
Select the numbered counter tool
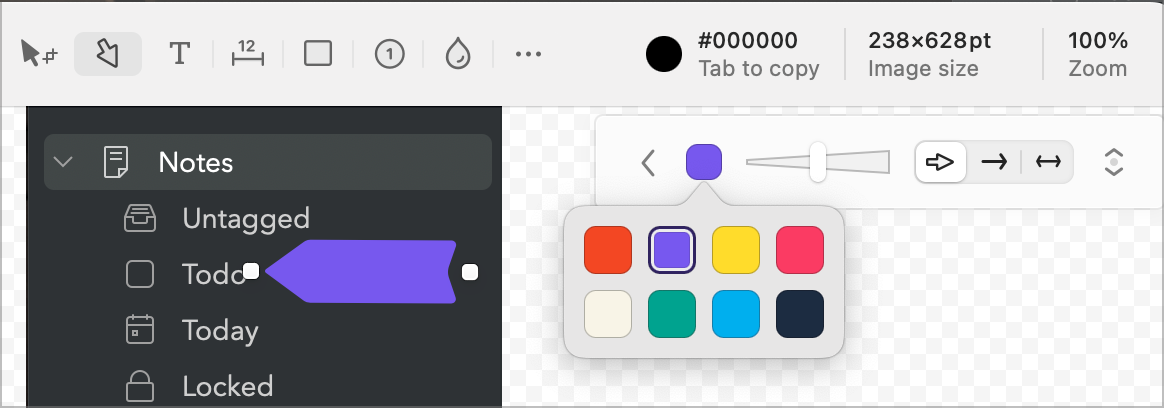tap(389, 54)
